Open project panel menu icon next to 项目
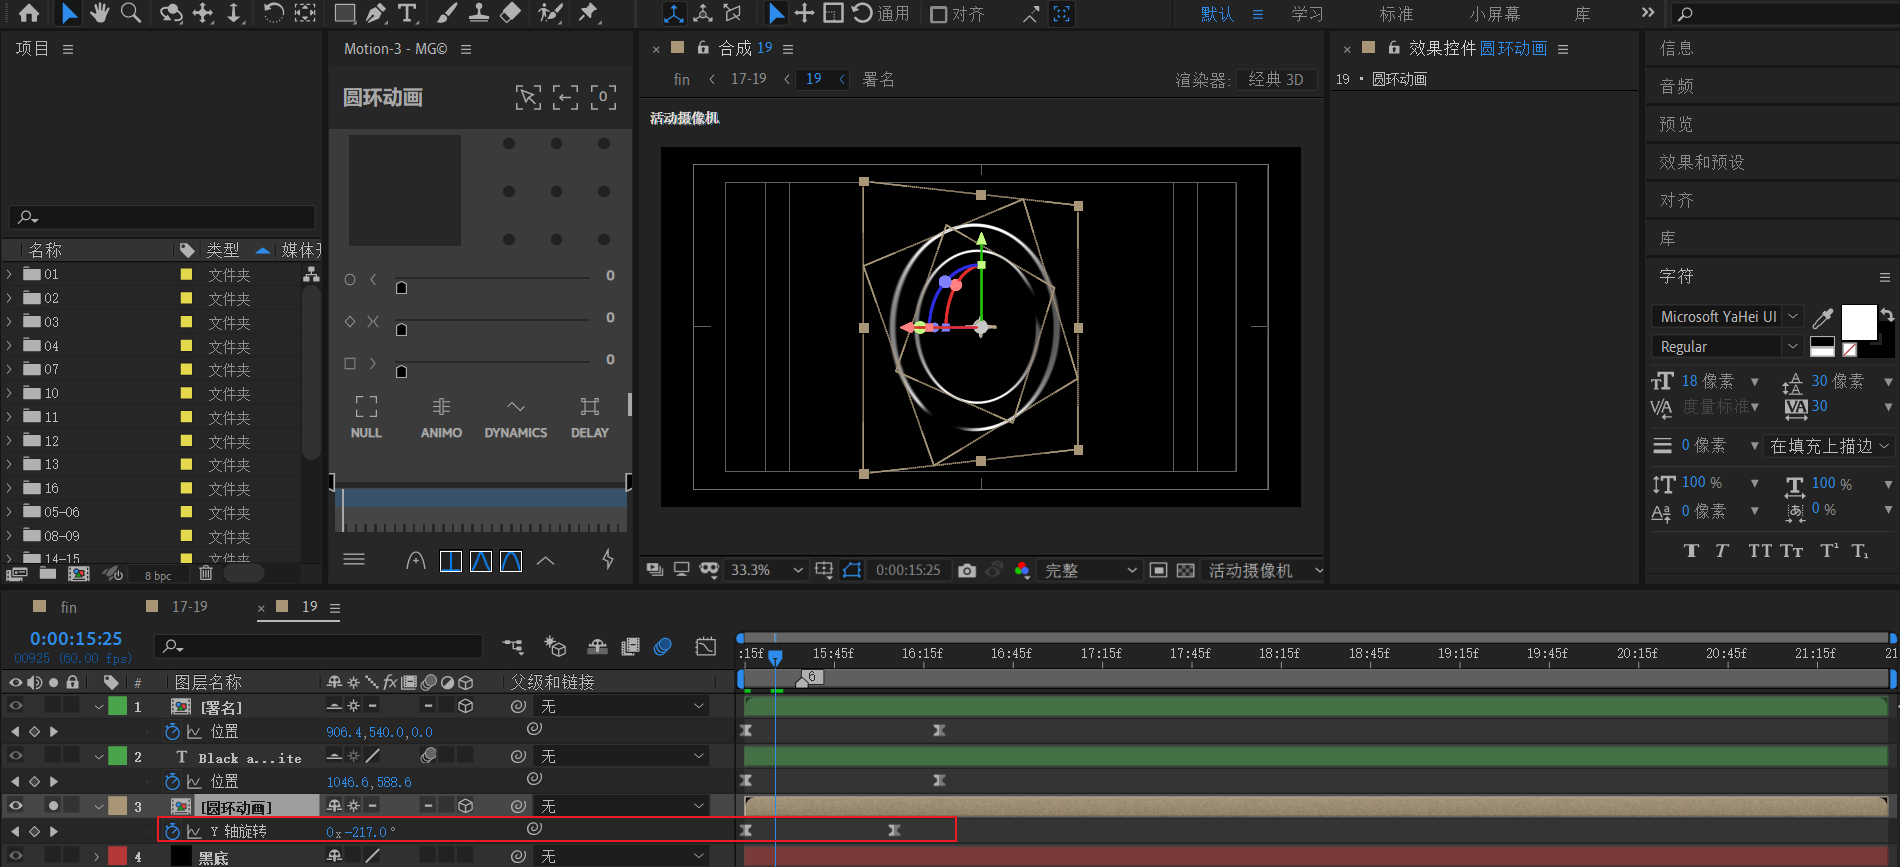 coord(68,48)
